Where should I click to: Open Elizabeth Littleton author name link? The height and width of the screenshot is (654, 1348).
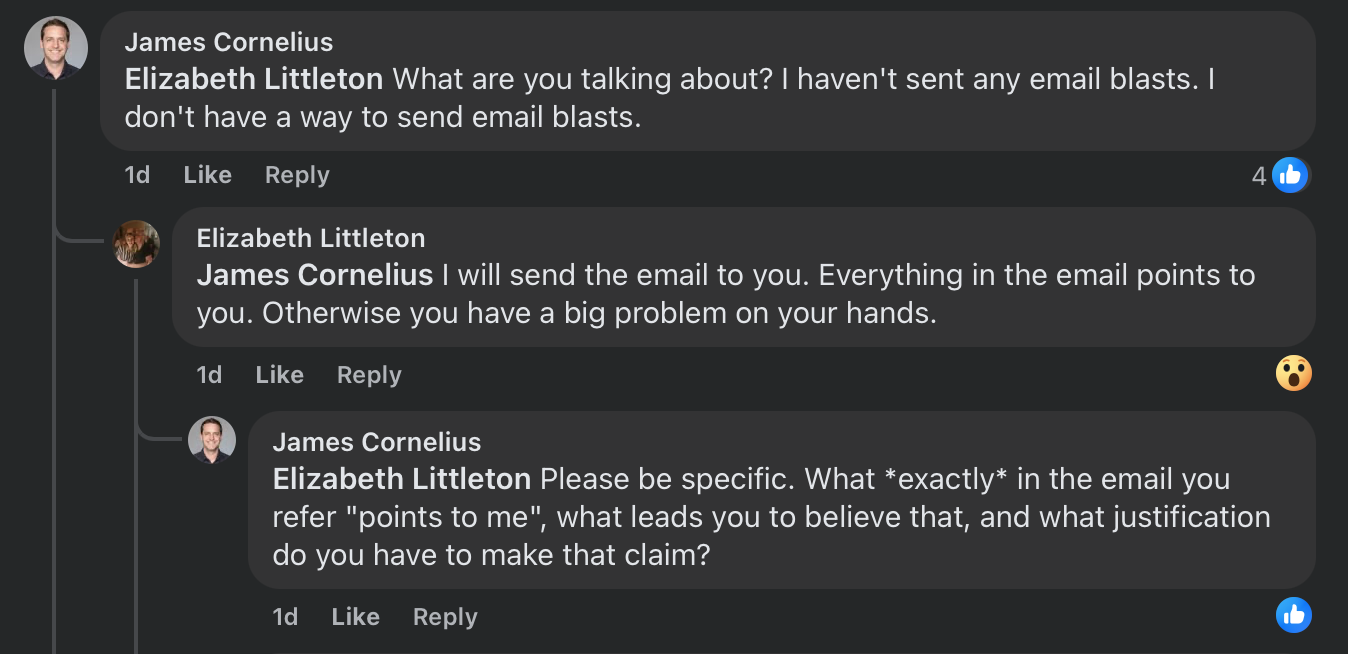310,238
